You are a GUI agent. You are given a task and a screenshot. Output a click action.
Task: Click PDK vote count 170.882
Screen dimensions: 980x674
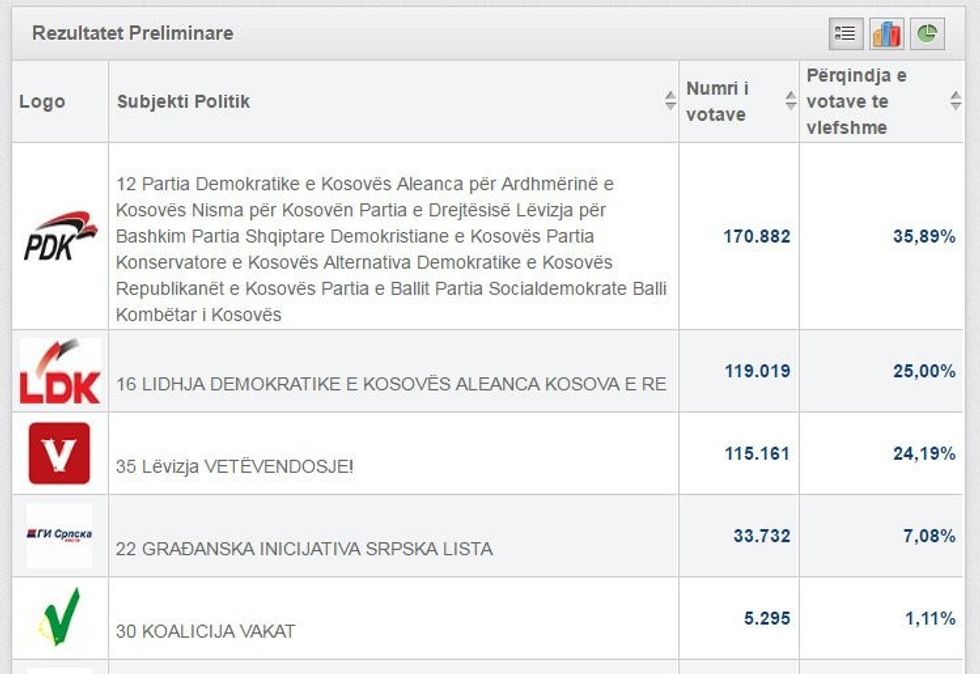[x=756, y=237]
